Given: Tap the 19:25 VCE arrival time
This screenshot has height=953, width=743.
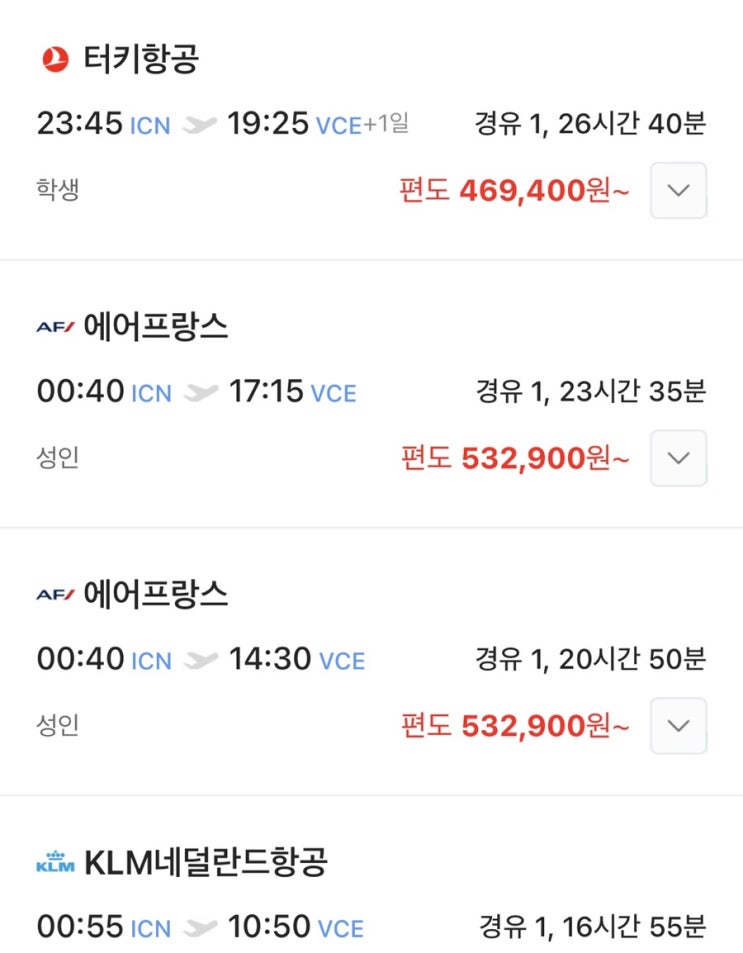Looking at the screenshot, I should pos(291,124).
